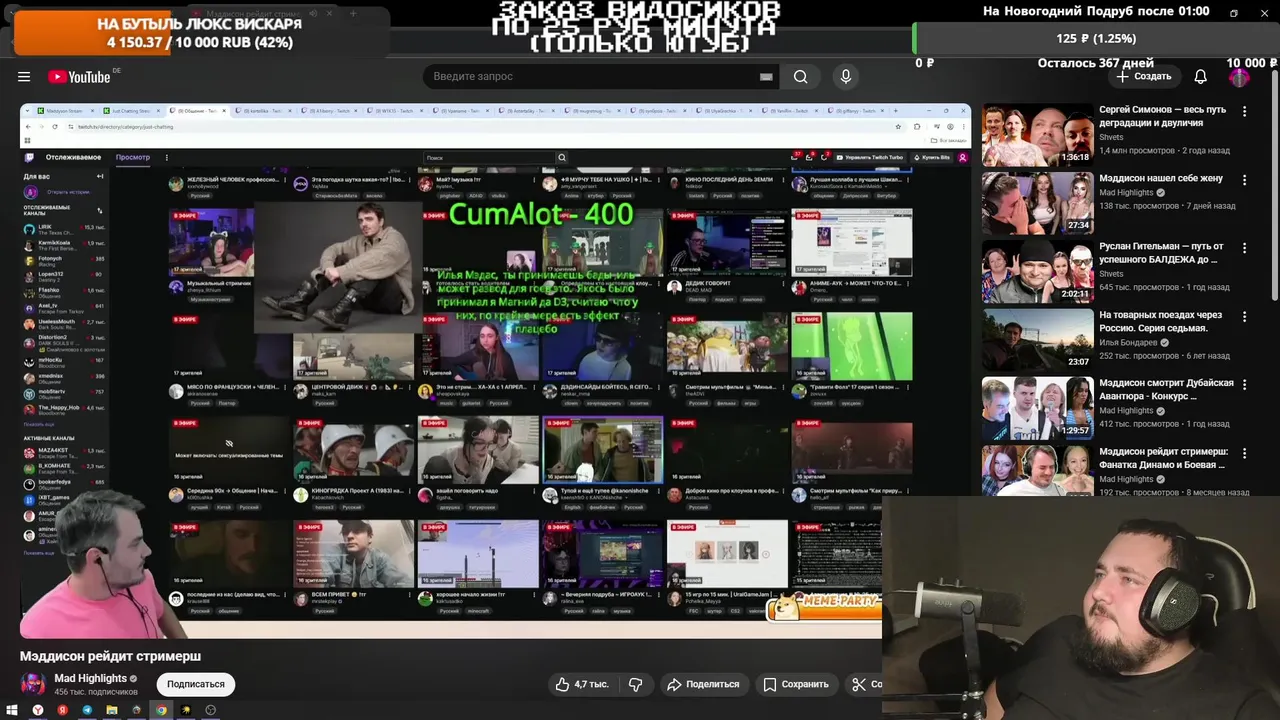Click the video title Мэддисон рейдит стримерш

tap(110, 656)
